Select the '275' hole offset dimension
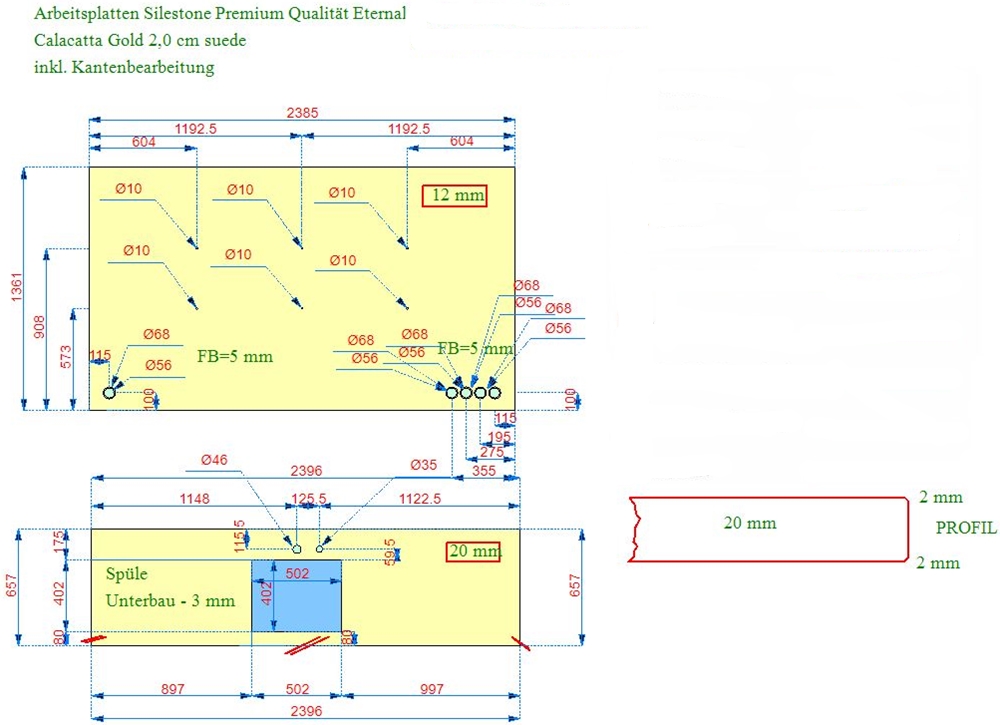This screenshot has height=725, width=1000. click(492, 452)
